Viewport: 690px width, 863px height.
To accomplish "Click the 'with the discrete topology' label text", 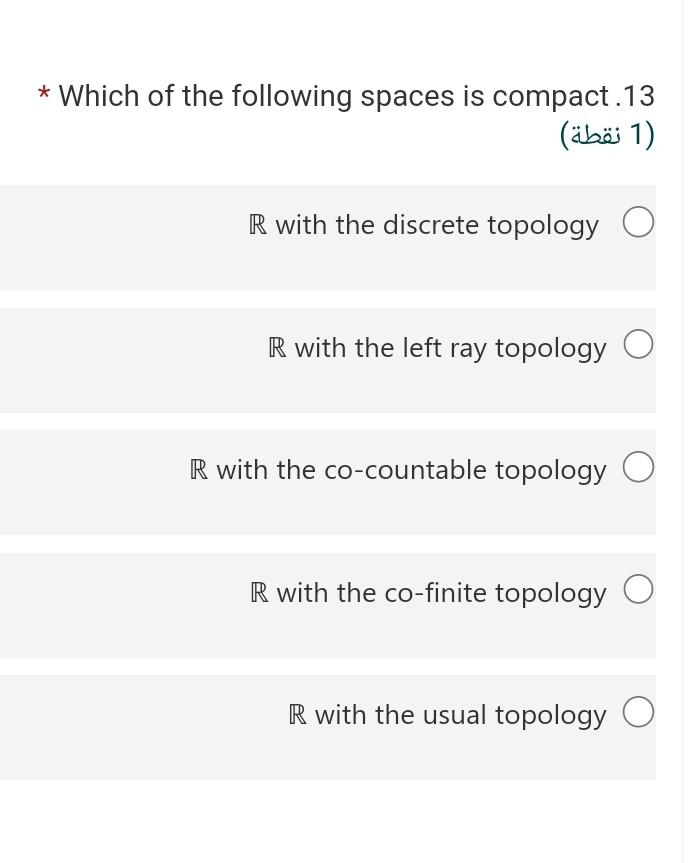I will 437,226.
